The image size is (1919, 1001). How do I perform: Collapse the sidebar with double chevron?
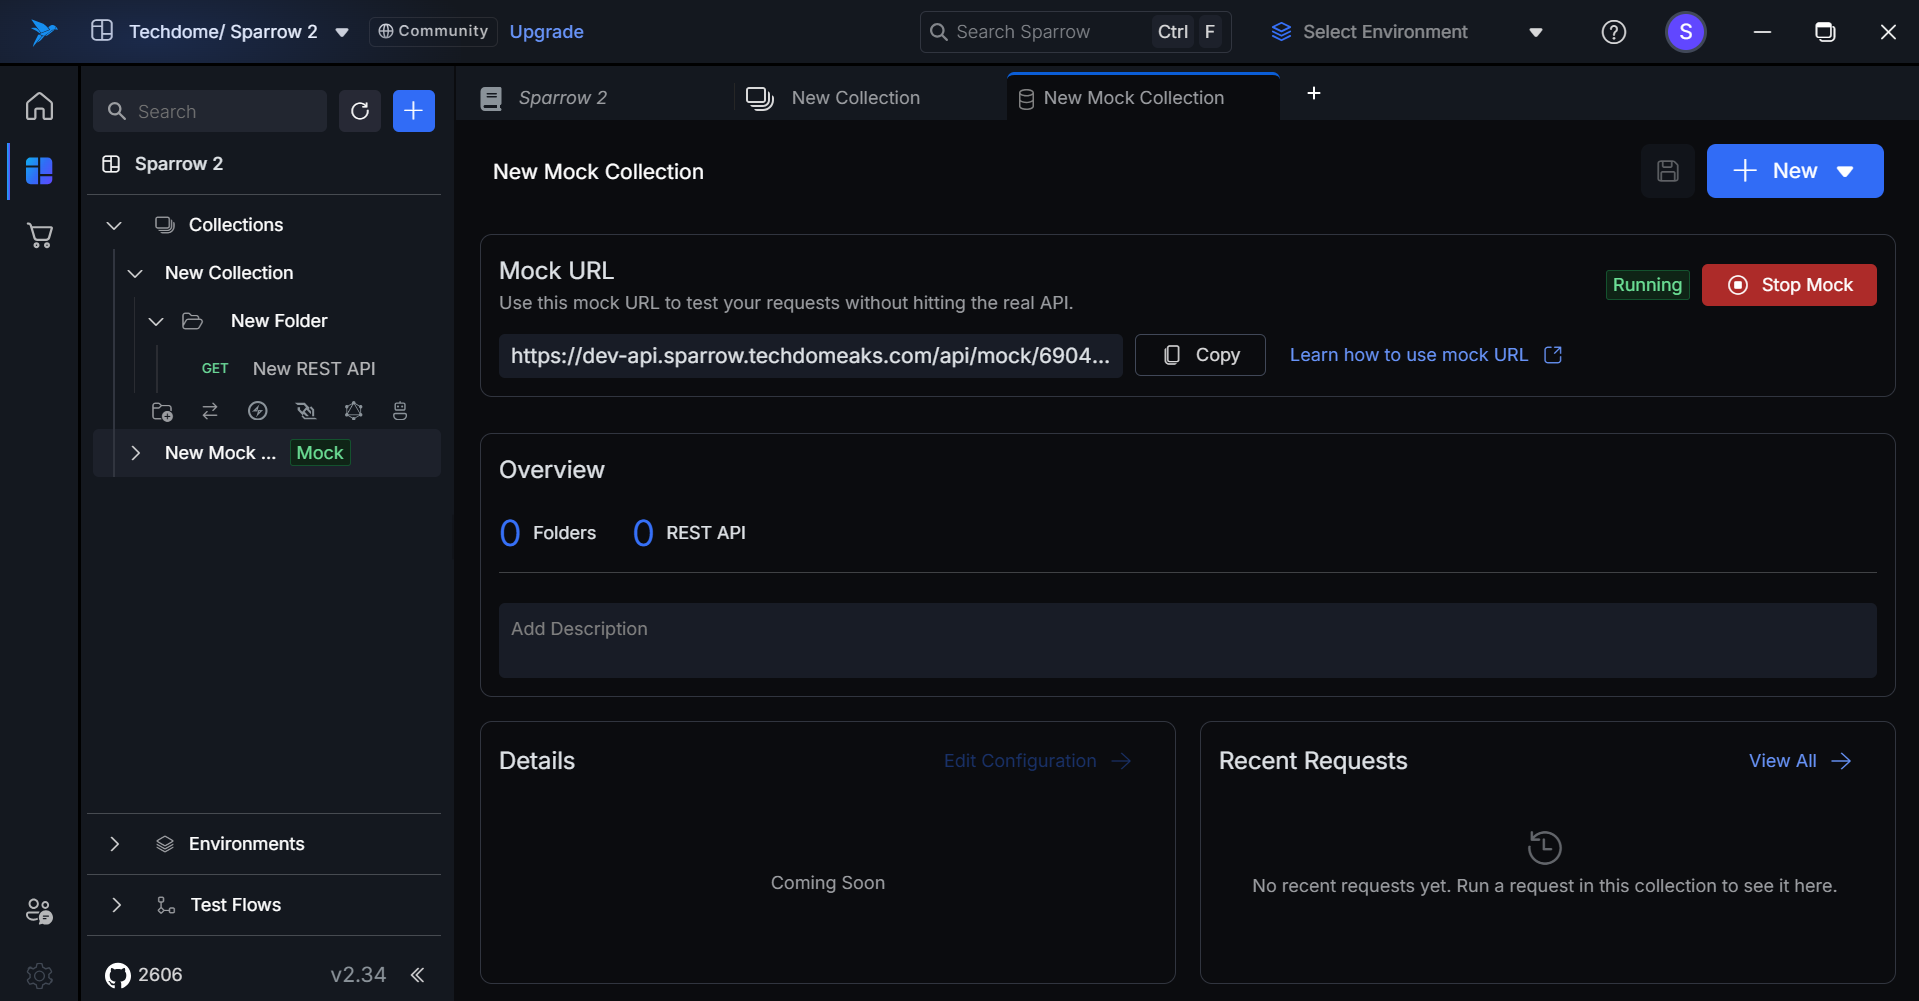(418, 975)
